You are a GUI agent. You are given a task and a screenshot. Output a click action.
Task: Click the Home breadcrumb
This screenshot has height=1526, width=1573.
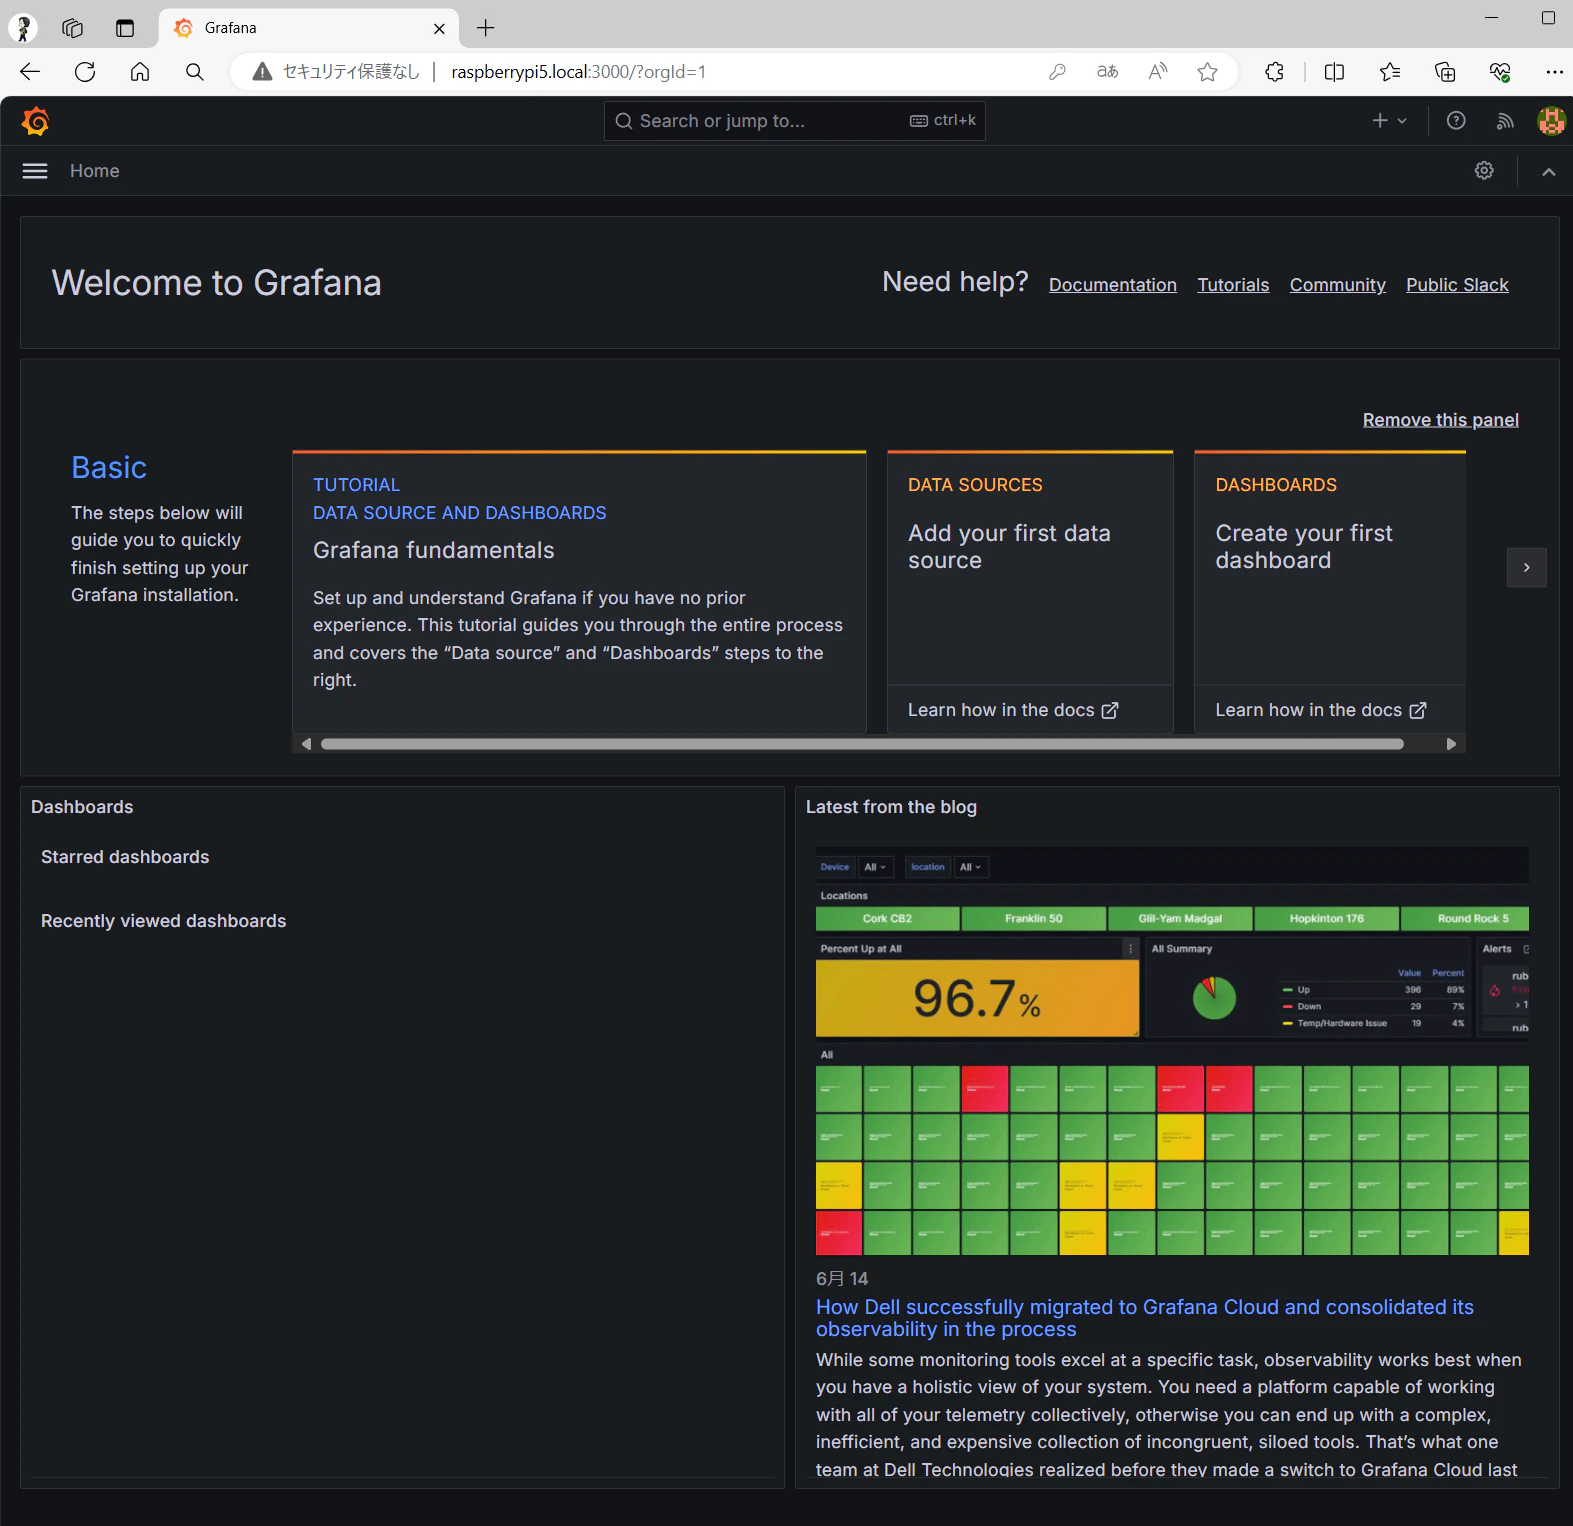[95, 171]
